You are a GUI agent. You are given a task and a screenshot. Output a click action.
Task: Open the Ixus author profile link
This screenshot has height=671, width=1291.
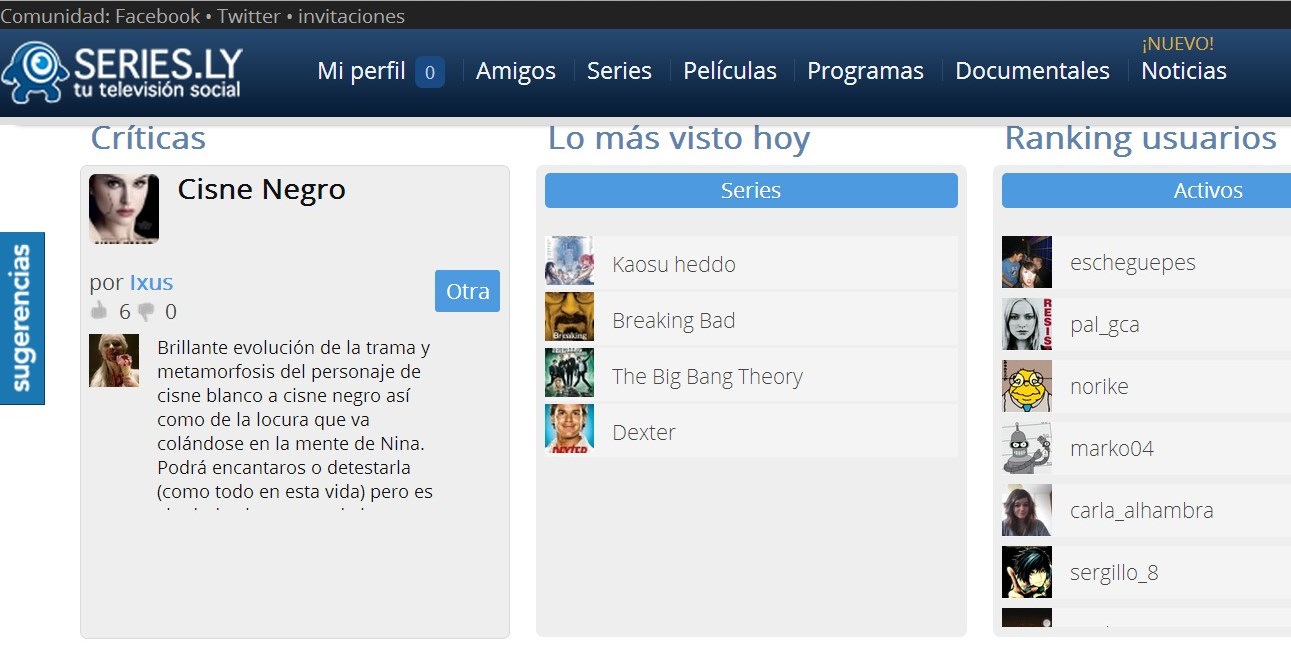click(151, 282)
